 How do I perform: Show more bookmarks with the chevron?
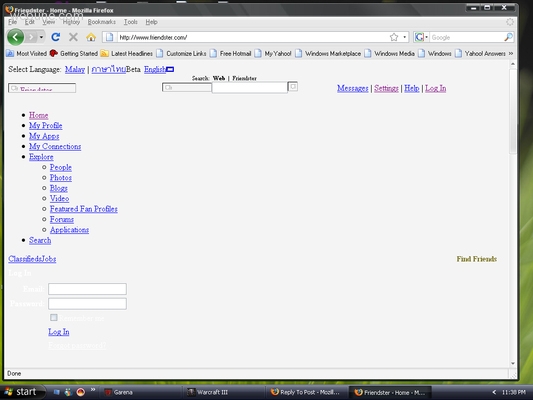click(x=511, y=53)
